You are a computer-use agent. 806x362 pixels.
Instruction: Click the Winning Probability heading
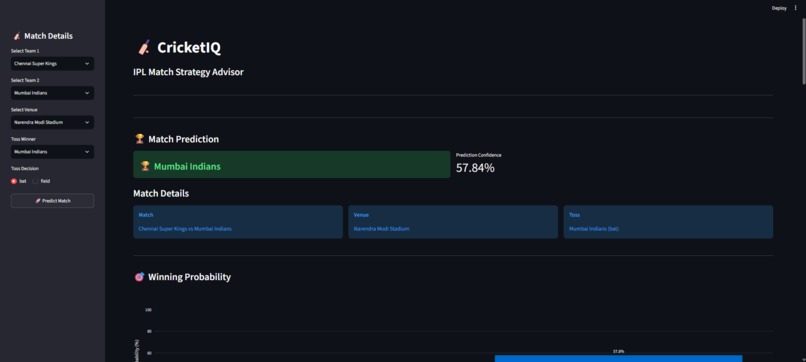[189, 277]
